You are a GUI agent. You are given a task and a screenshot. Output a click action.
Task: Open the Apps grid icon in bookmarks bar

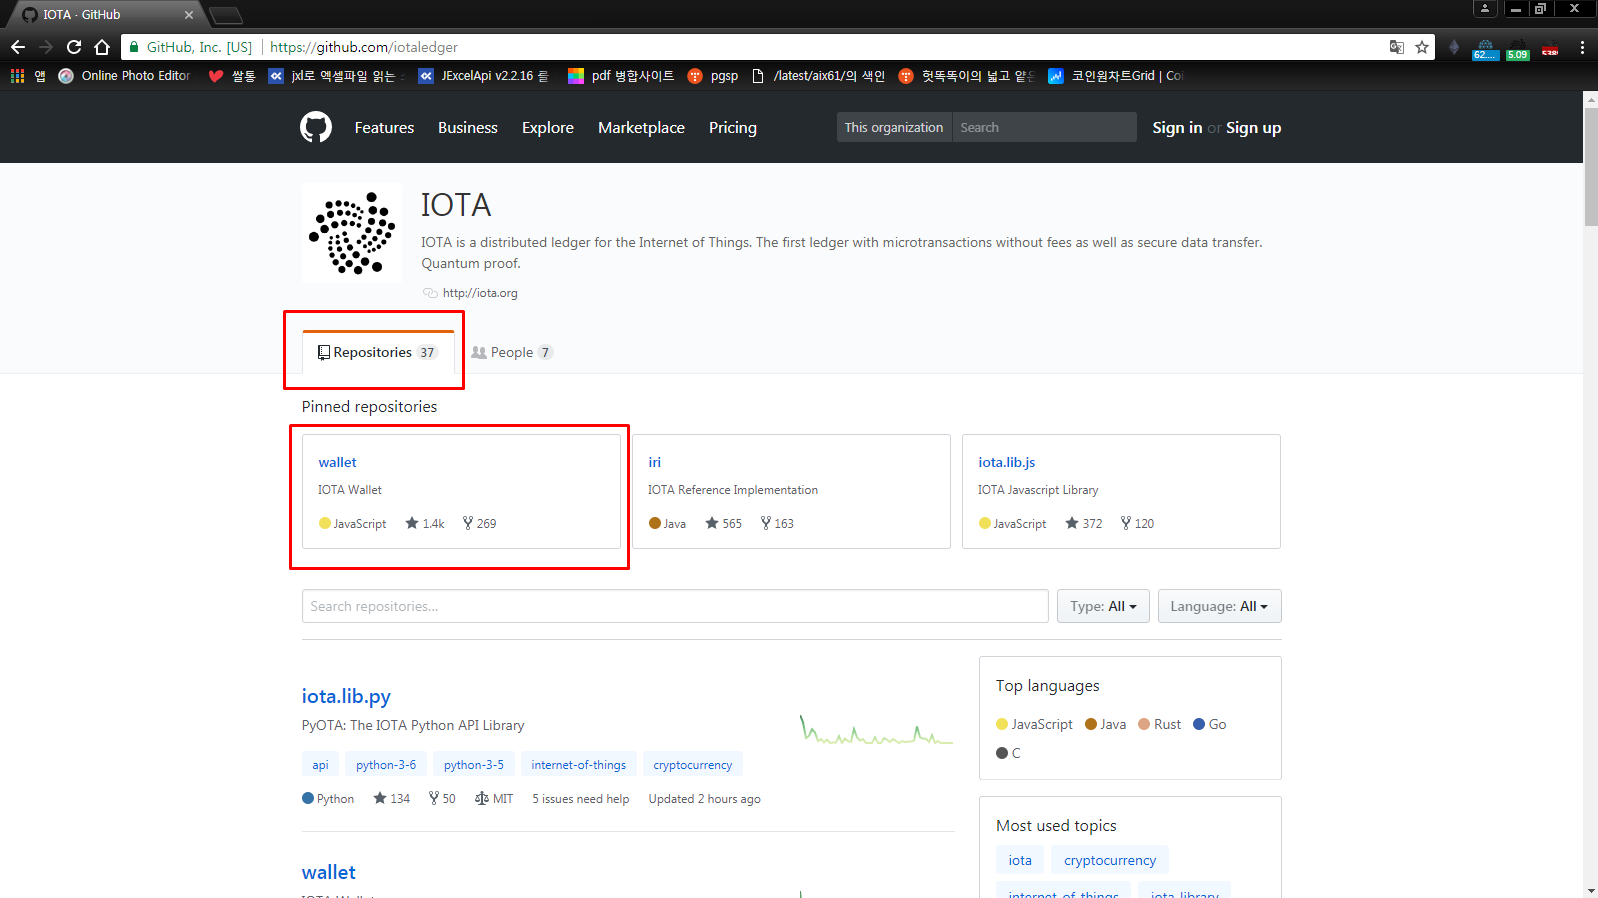pos(17,76)
